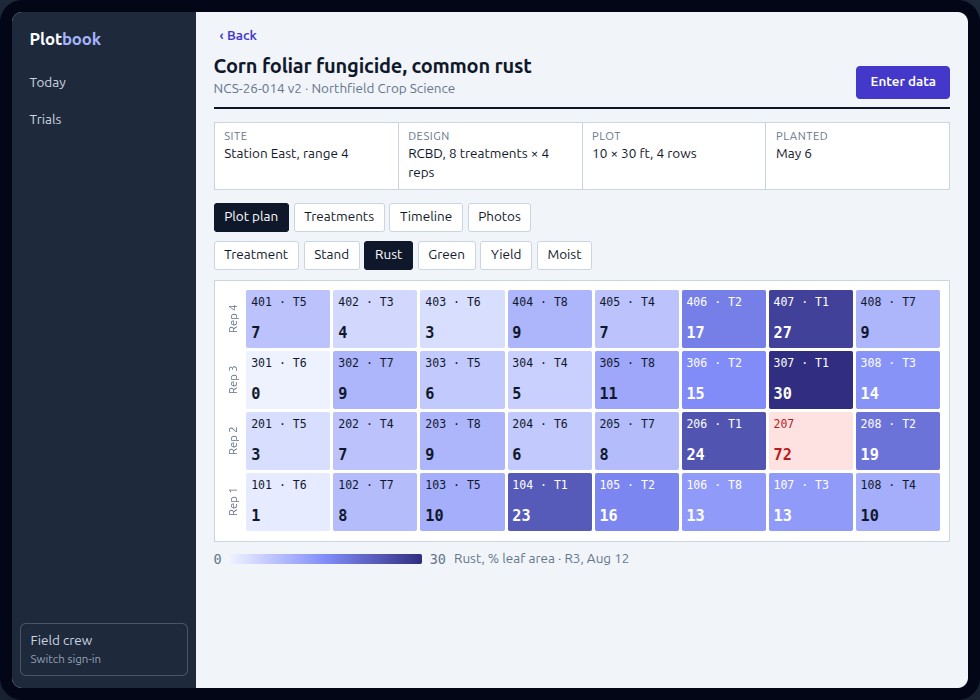Image resolution: width=980 pixels, height=700 pixels.
Task: Click the 'May 6' planted date
Action: [x=793, y=154]
